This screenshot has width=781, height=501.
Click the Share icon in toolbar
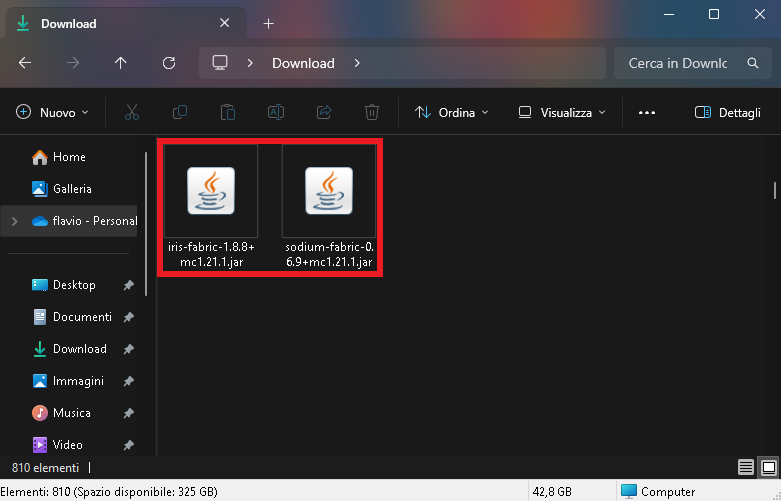click(x=324, y=113)
